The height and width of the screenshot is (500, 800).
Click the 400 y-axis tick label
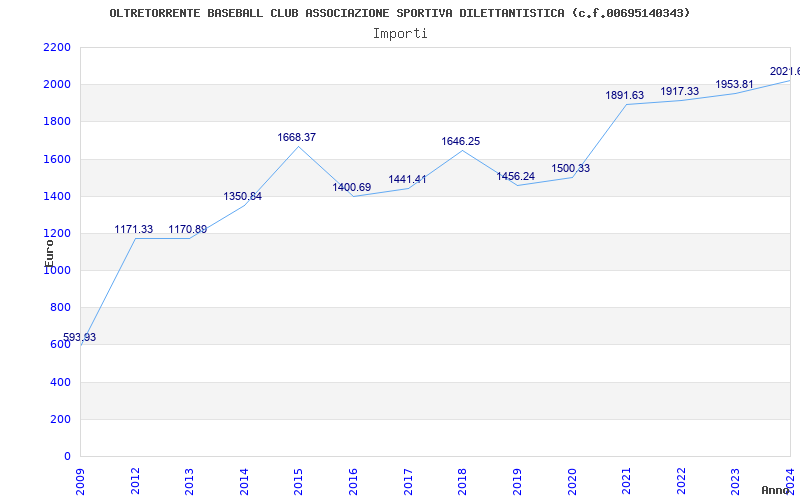(x=61, y=382)
